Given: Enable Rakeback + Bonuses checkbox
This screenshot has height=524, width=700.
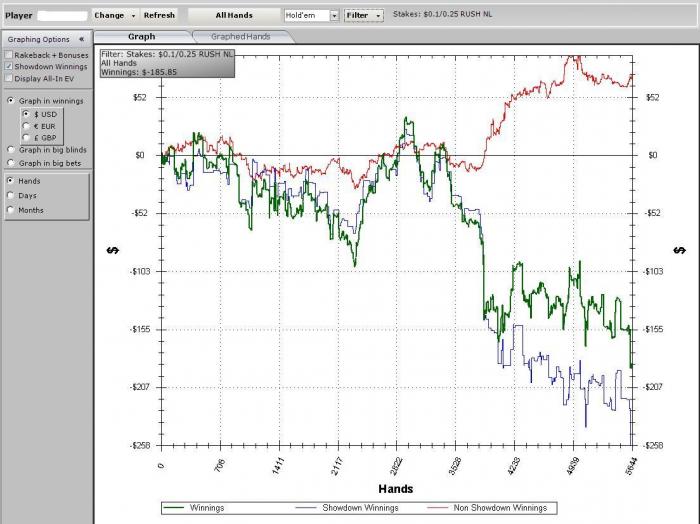Looking at the screenshot, I should pyautogui.click(x=9, y=55).
